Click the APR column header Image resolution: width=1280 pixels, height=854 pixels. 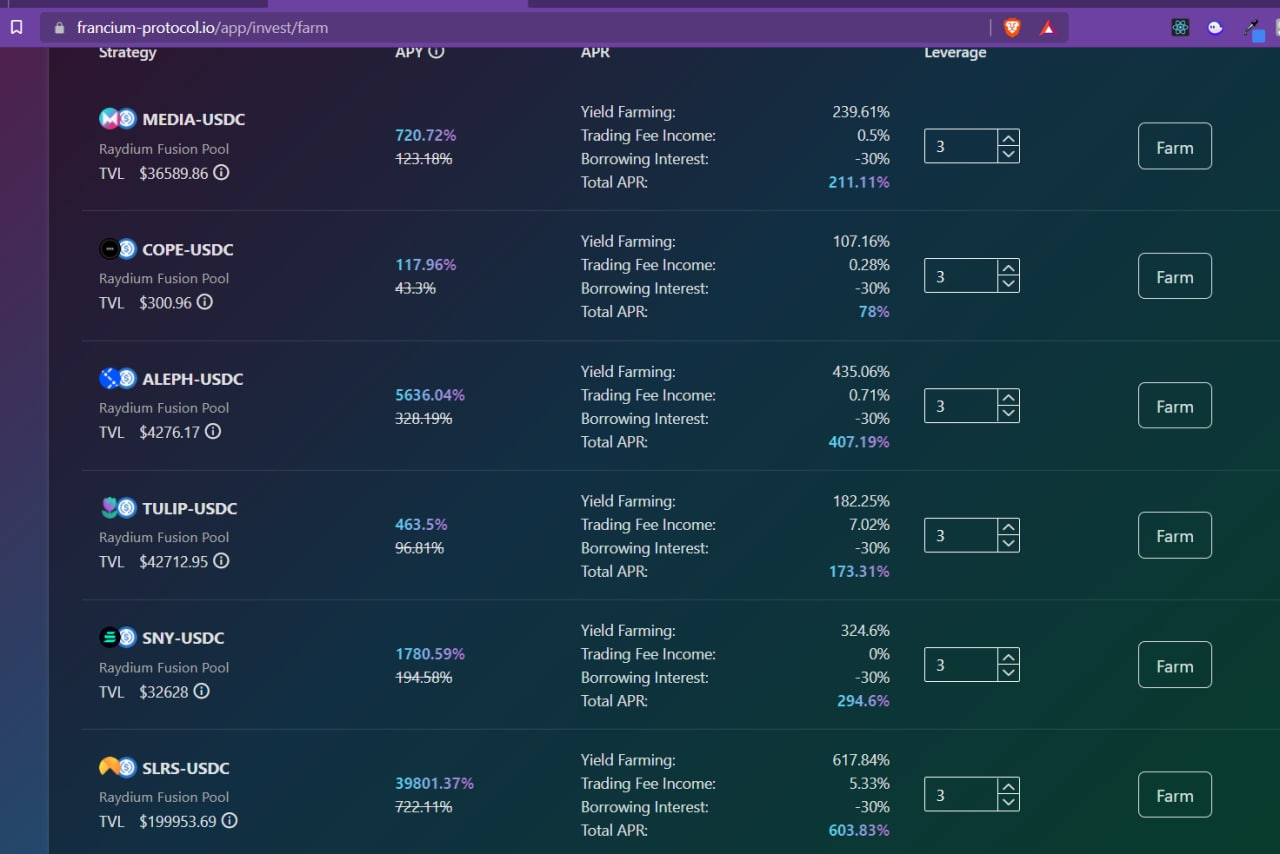point(595,52)
